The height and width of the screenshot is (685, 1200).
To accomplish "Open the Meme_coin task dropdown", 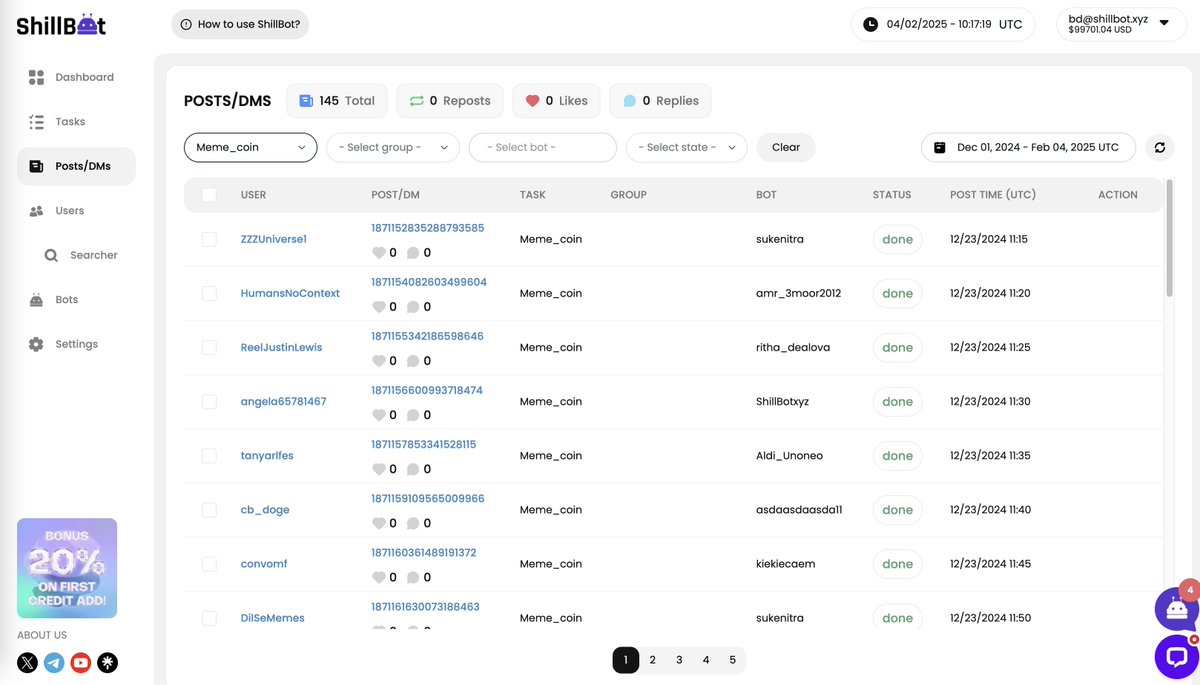I will click(250, 147).
